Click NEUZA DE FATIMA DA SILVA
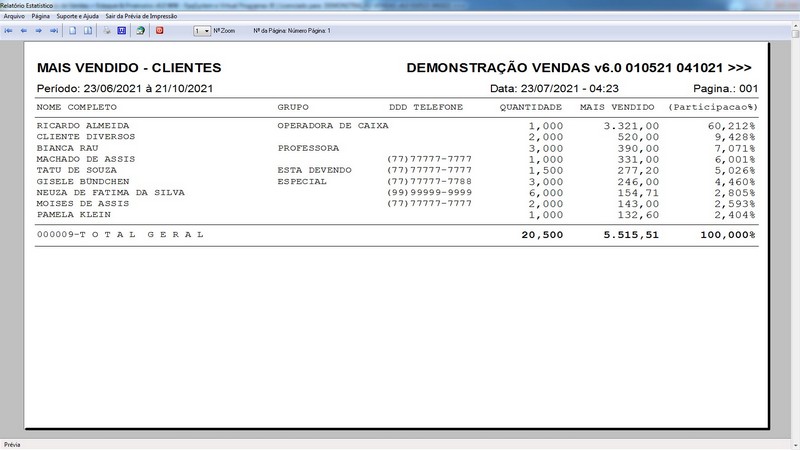This screenshot has width=800, height=450. tap(111, 193)
